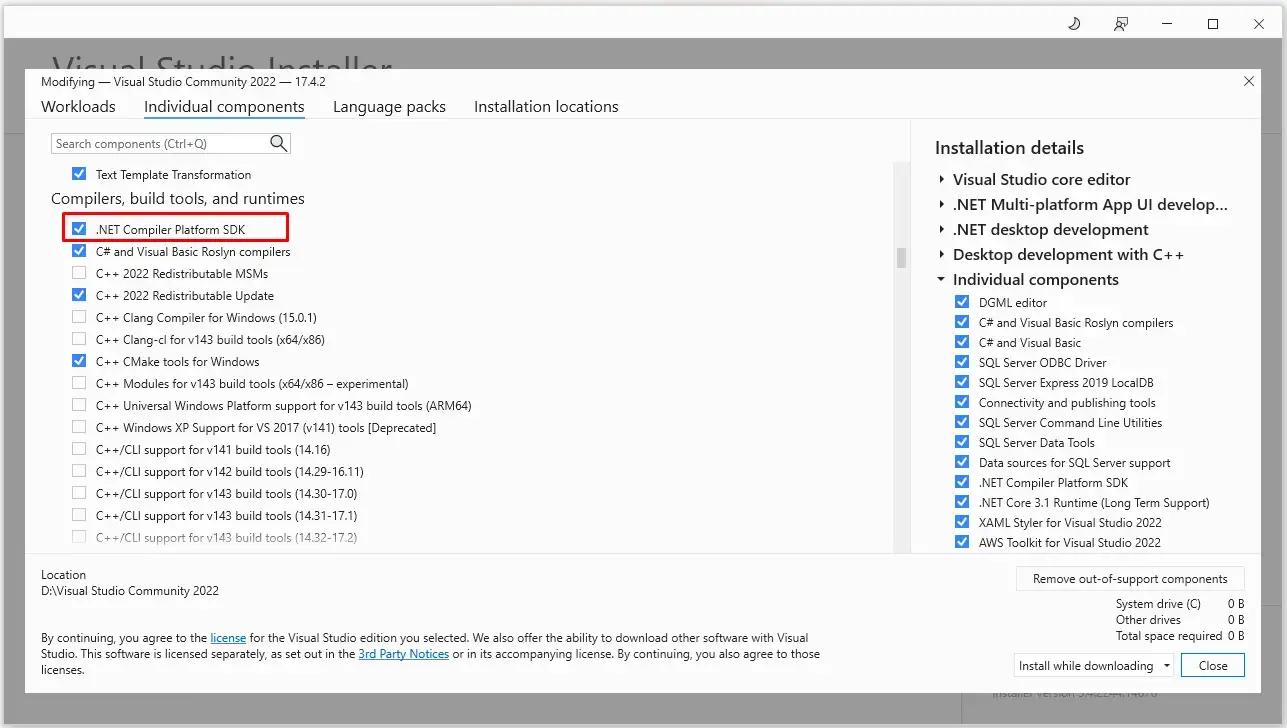This screenshot has width=1287, height=728.
Task: Uncheck DGML editor in Installation details
Action: [x=962, y=302]
